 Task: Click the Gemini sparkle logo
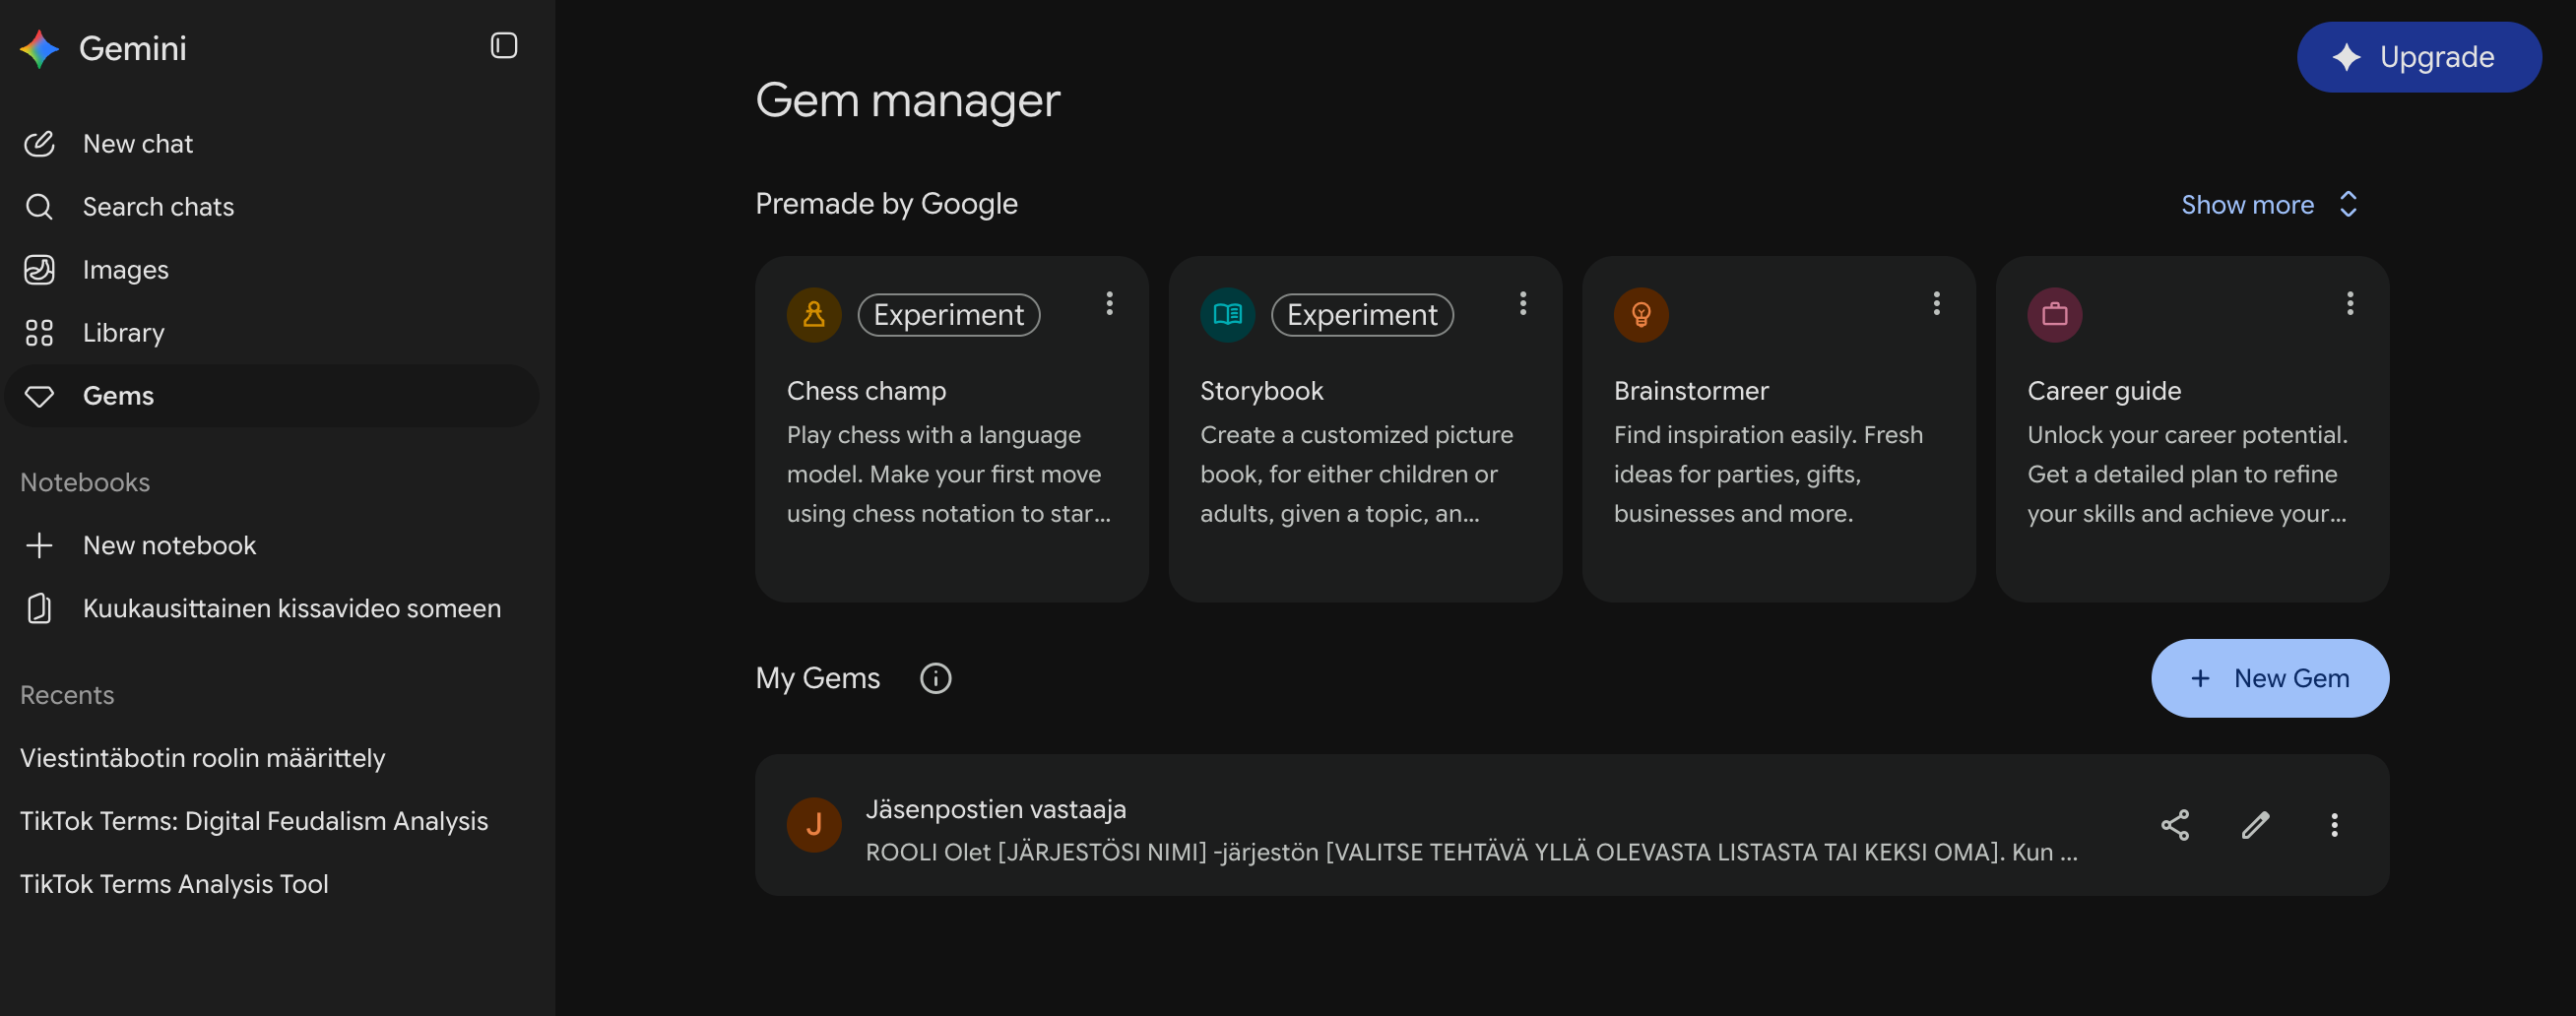pyautogui.click(x=40, y=48)
